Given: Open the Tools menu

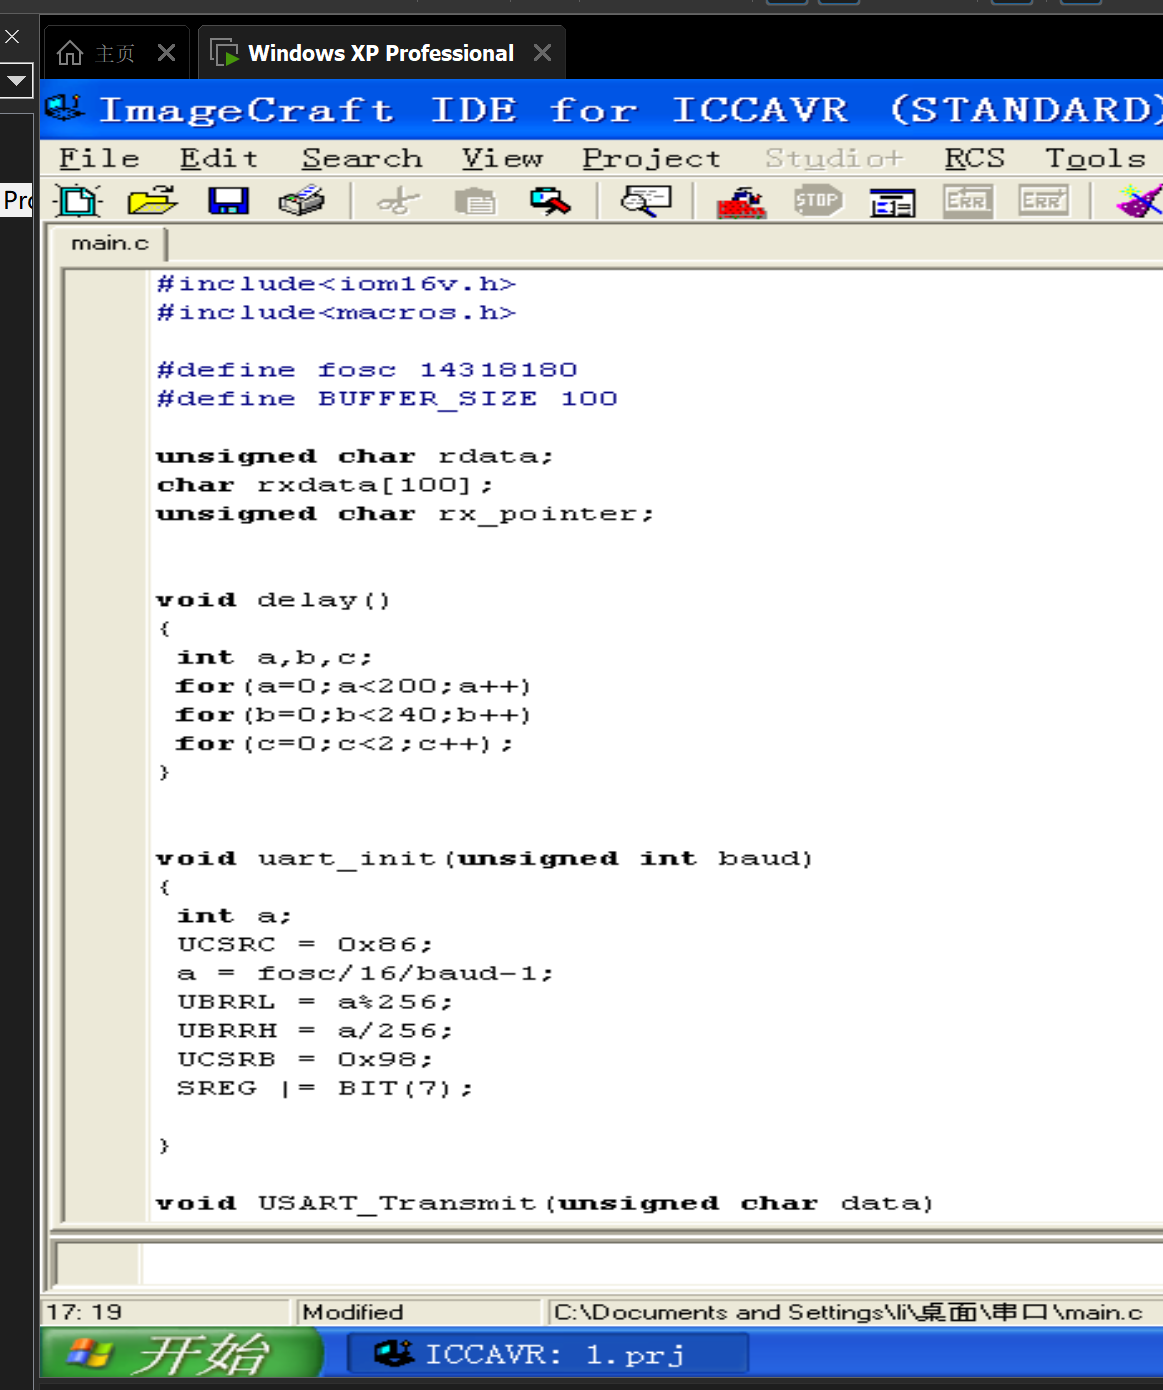Looking at the screenshot, I should click(1095, 158).
